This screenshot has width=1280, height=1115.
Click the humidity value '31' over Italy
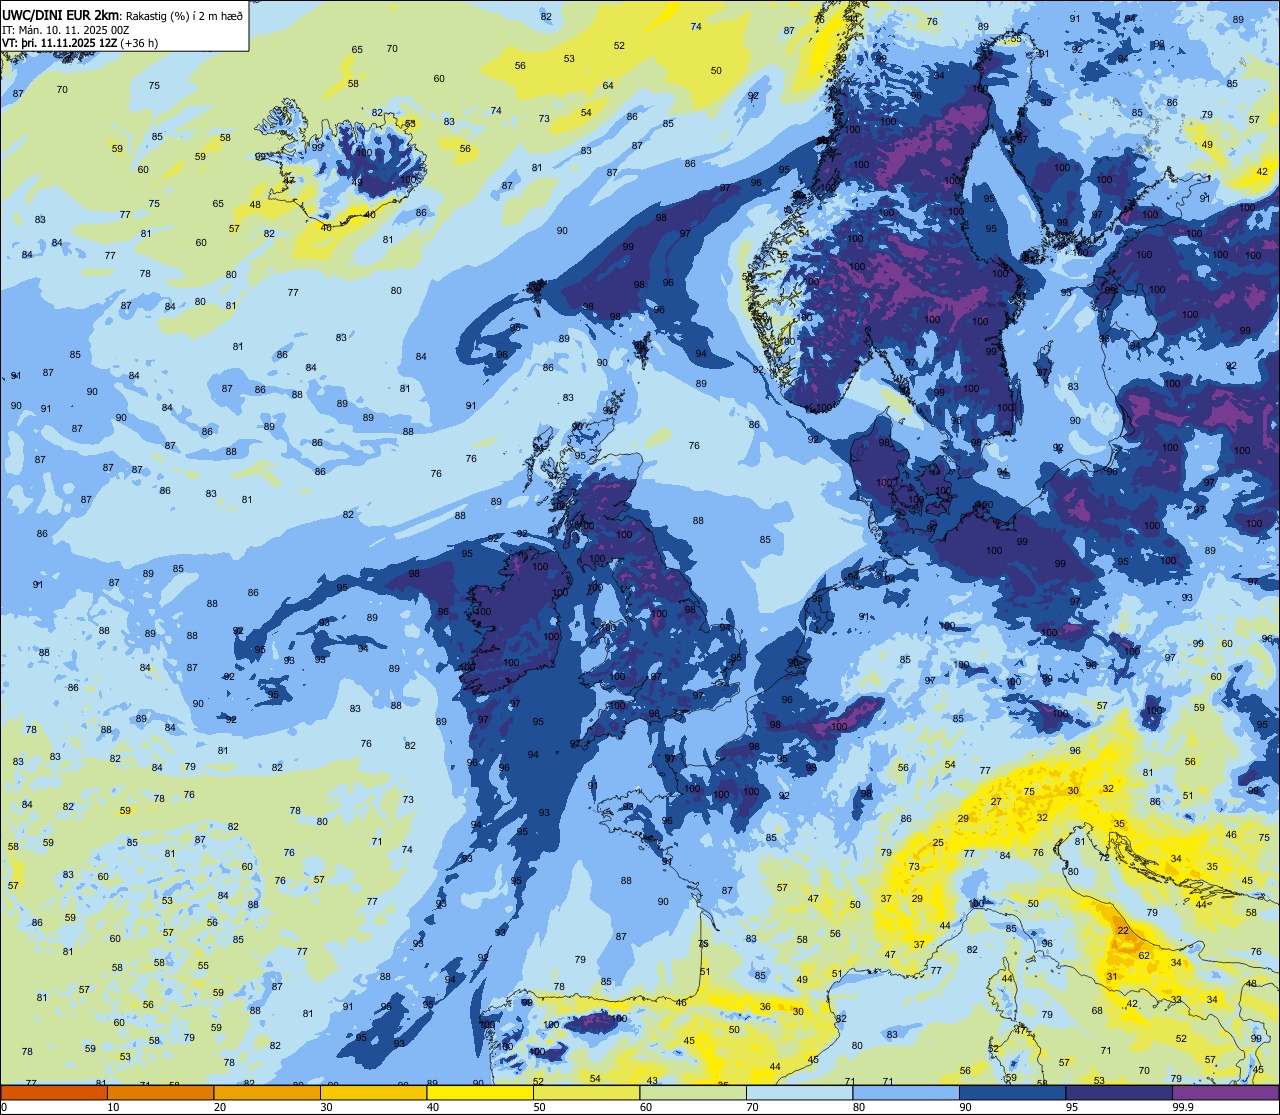click(x=1111, y=977)
